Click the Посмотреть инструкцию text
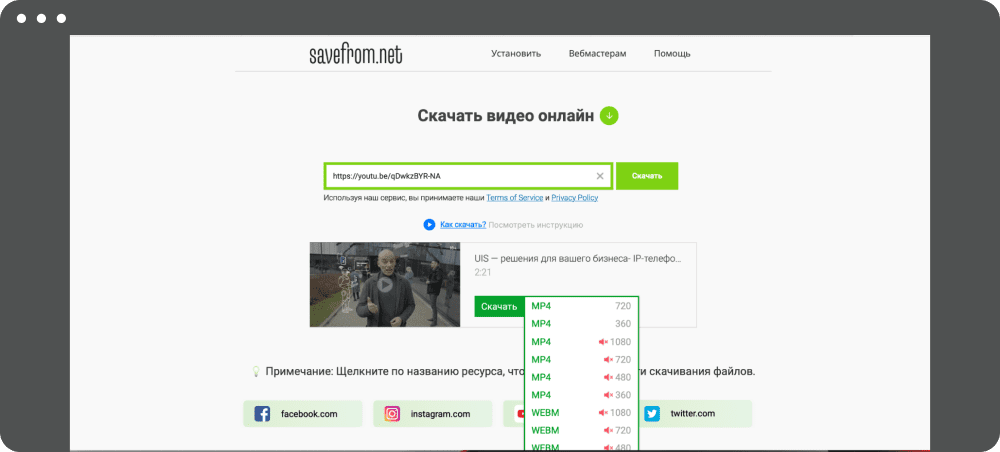The width and height of the screenshot is (1000, 452). (536, 225)
